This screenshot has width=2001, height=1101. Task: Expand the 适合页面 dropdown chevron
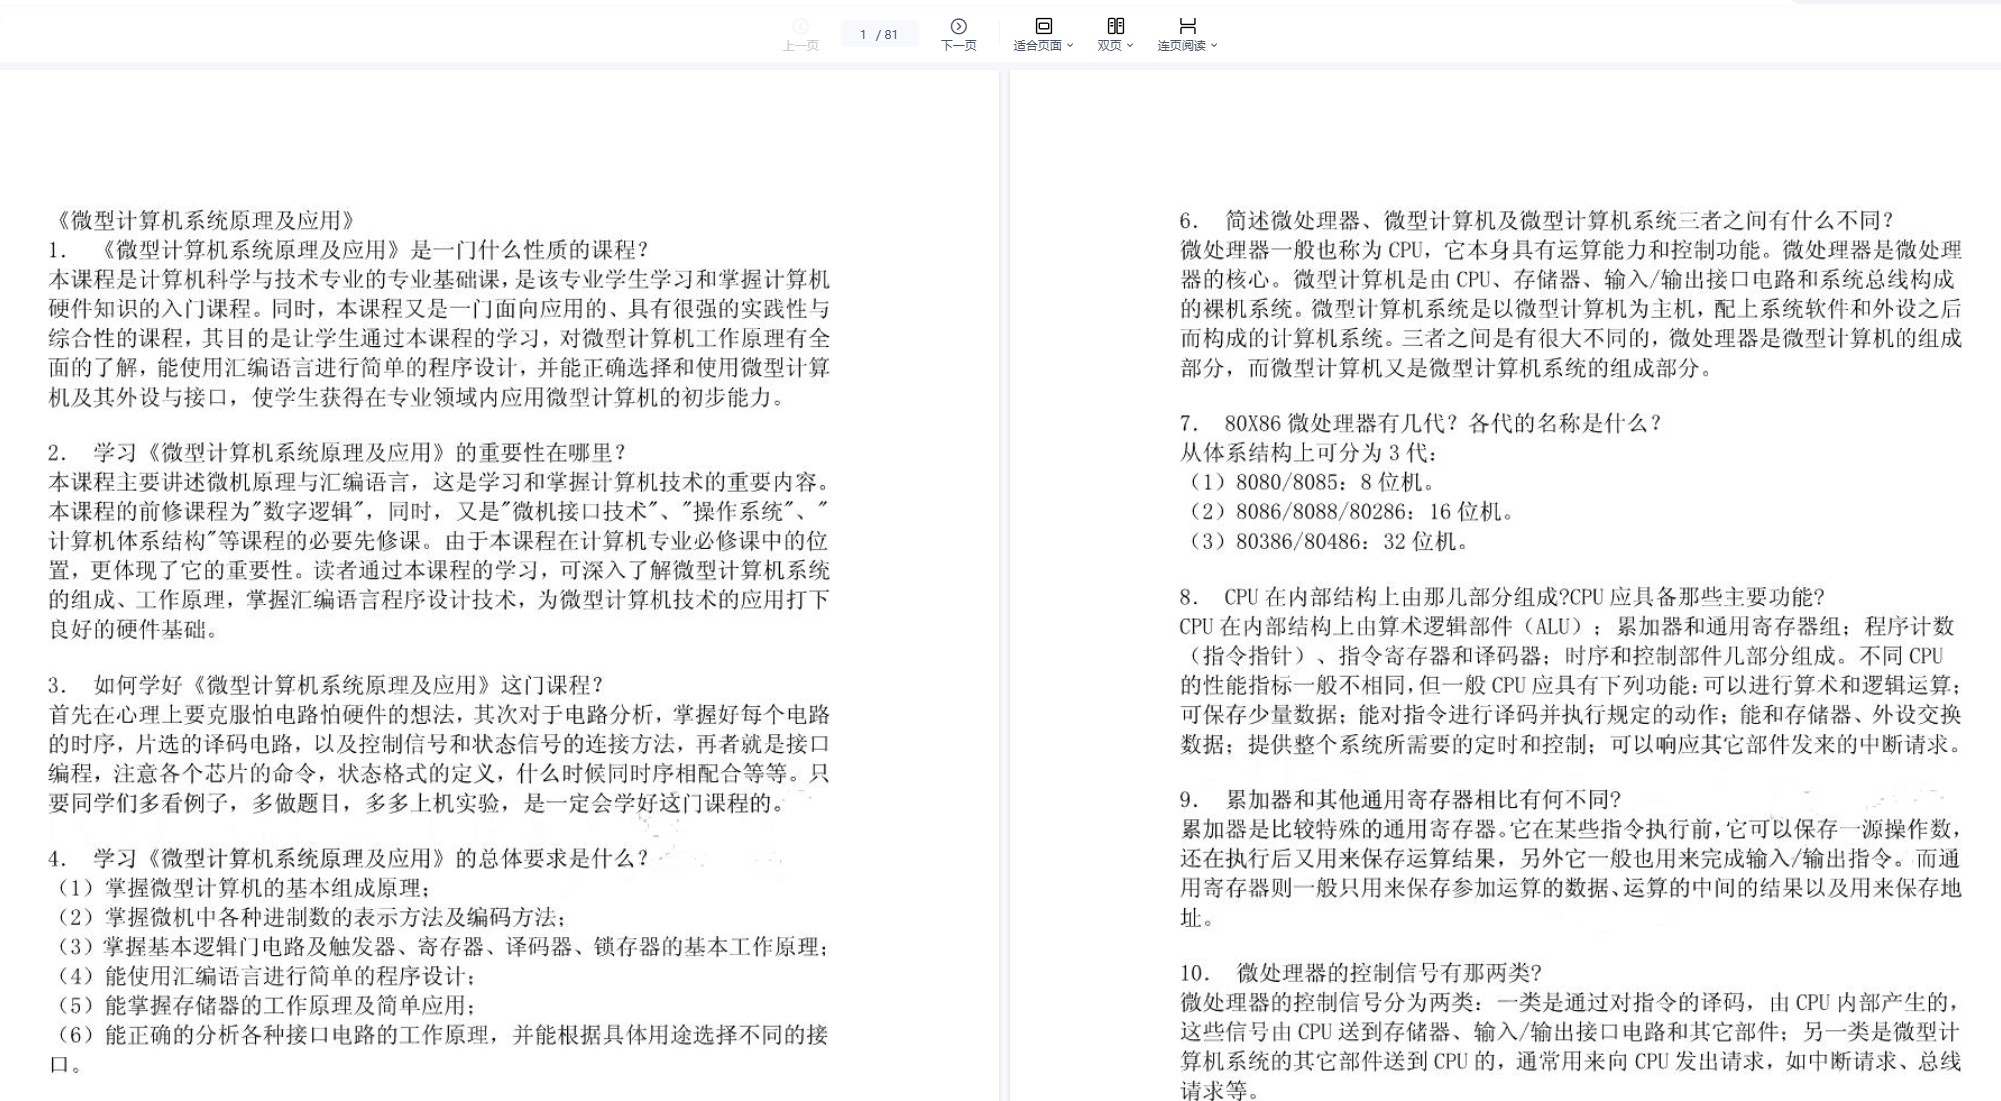(1070, 46)
